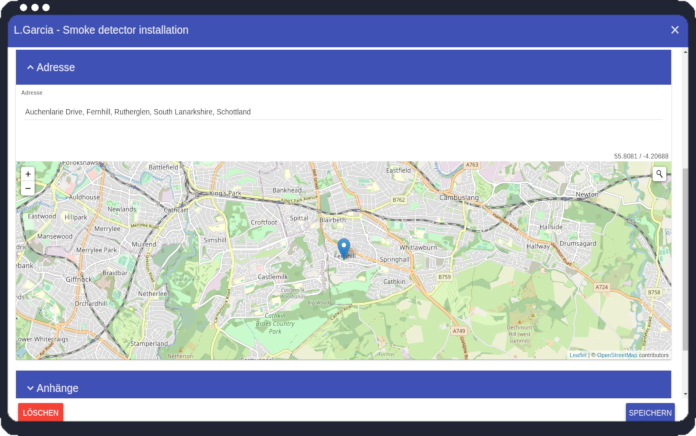Click the blue location marker at Fernhill
This screenshot has width=696, height=436.
coord(344,248)
